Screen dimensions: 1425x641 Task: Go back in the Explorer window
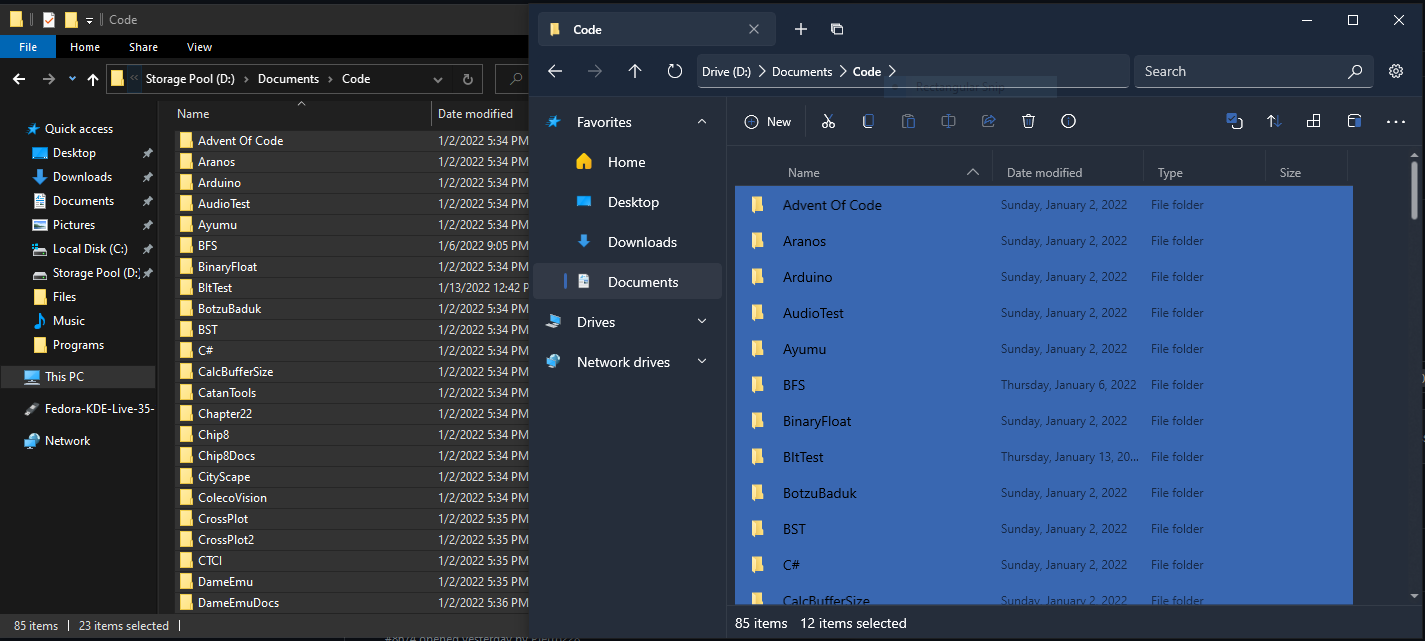click(x=19, y=79)
